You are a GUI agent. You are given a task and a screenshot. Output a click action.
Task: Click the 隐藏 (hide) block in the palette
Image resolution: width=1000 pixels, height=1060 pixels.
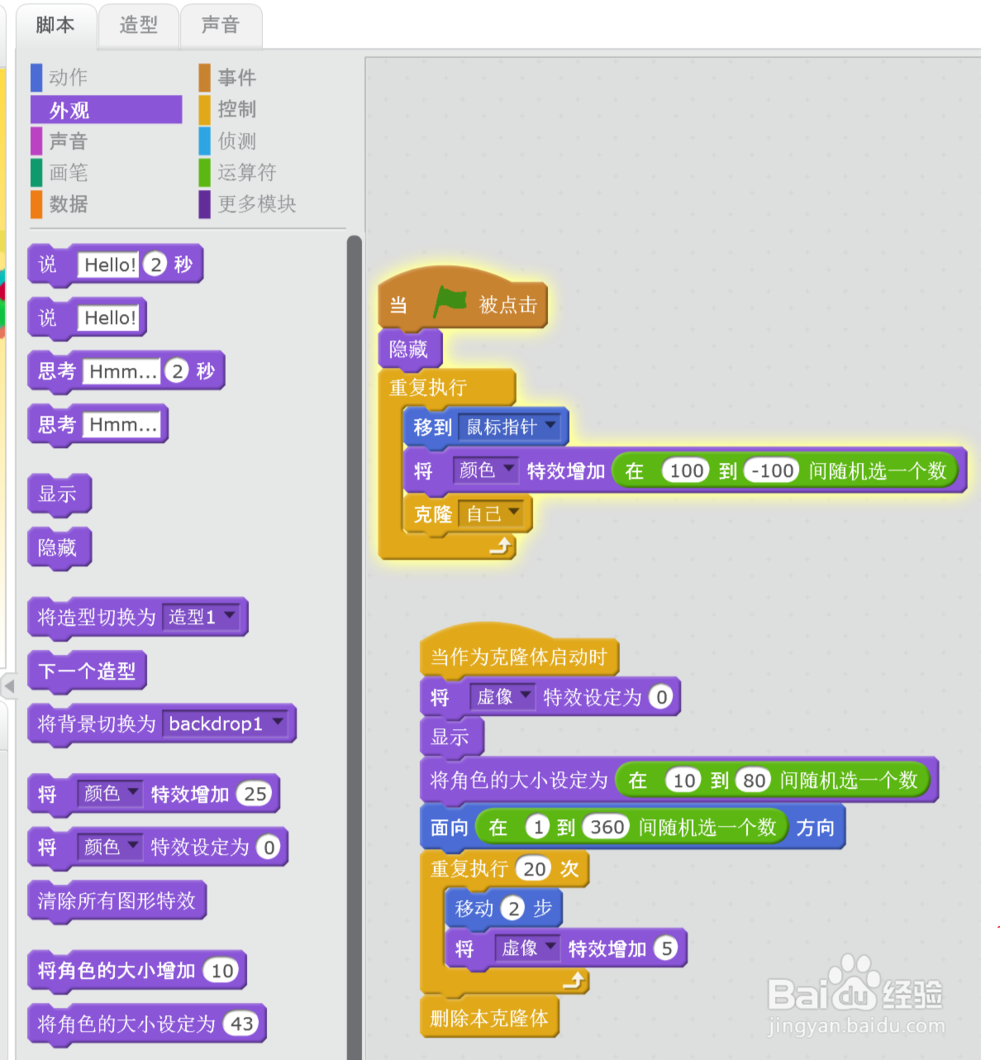(x=58, y=547)
